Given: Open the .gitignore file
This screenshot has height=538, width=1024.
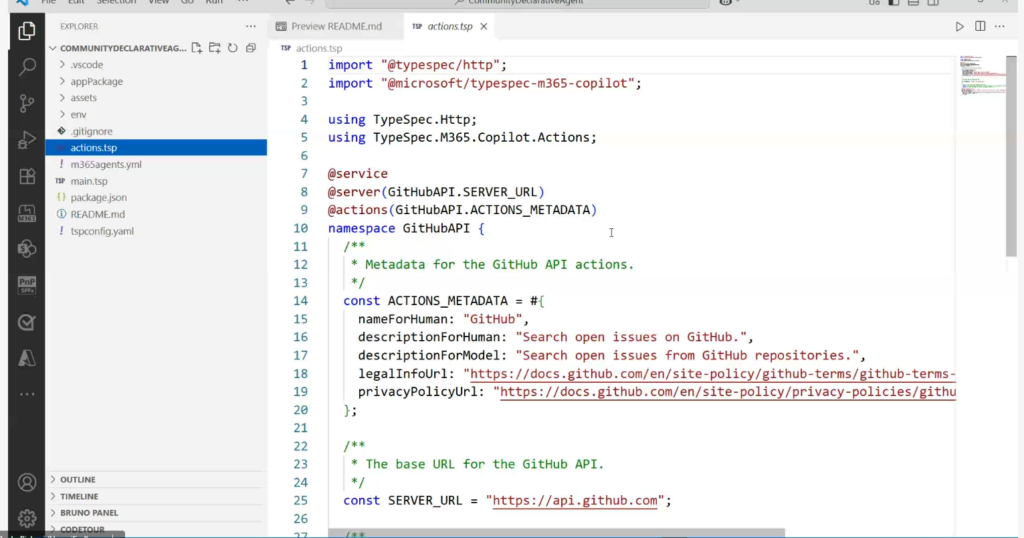Looking at the screenshot, I should 91,131.
